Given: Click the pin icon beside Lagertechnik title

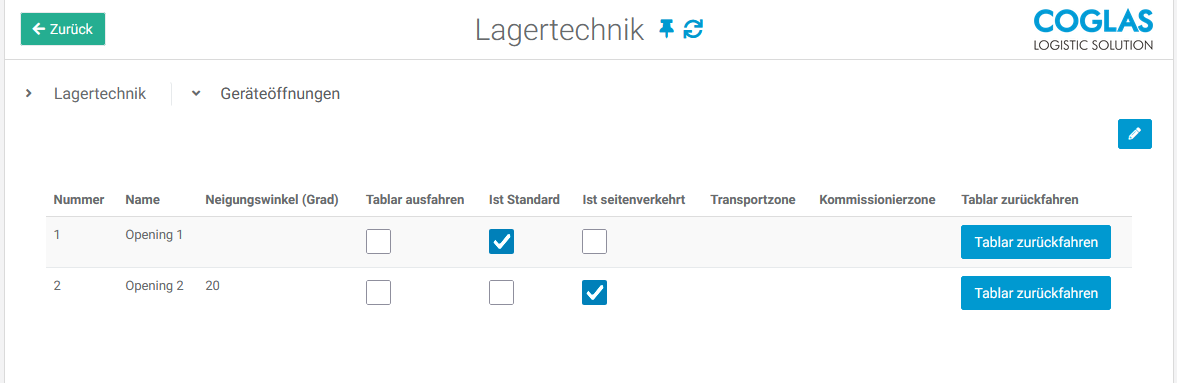Looking at the screenshot, I should click(x=666, y=29).
